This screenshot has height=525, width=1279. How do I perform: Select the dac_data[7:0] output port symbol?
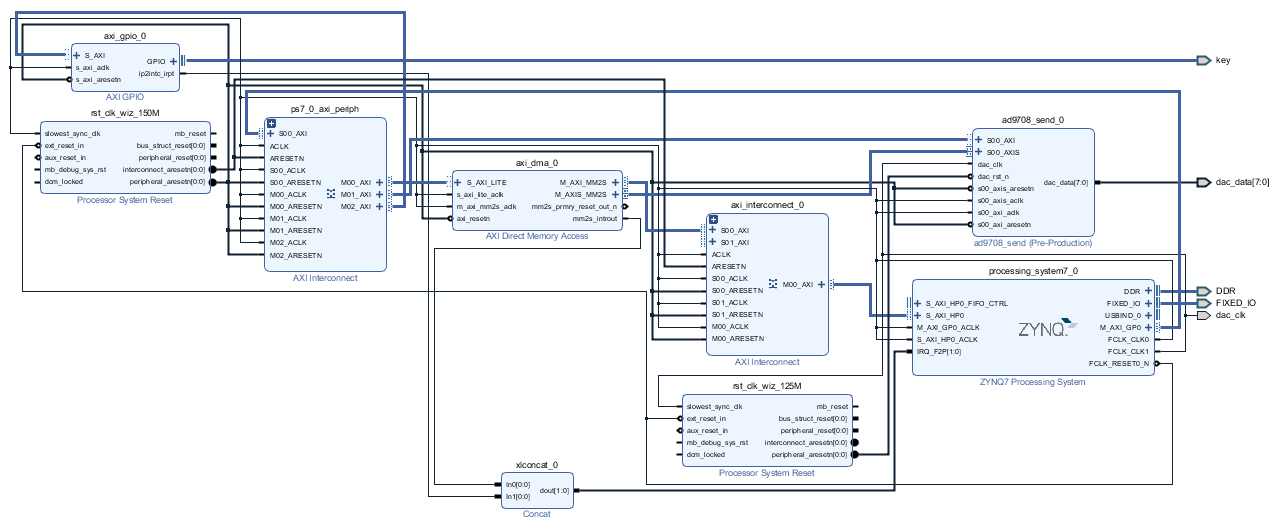1203,182
